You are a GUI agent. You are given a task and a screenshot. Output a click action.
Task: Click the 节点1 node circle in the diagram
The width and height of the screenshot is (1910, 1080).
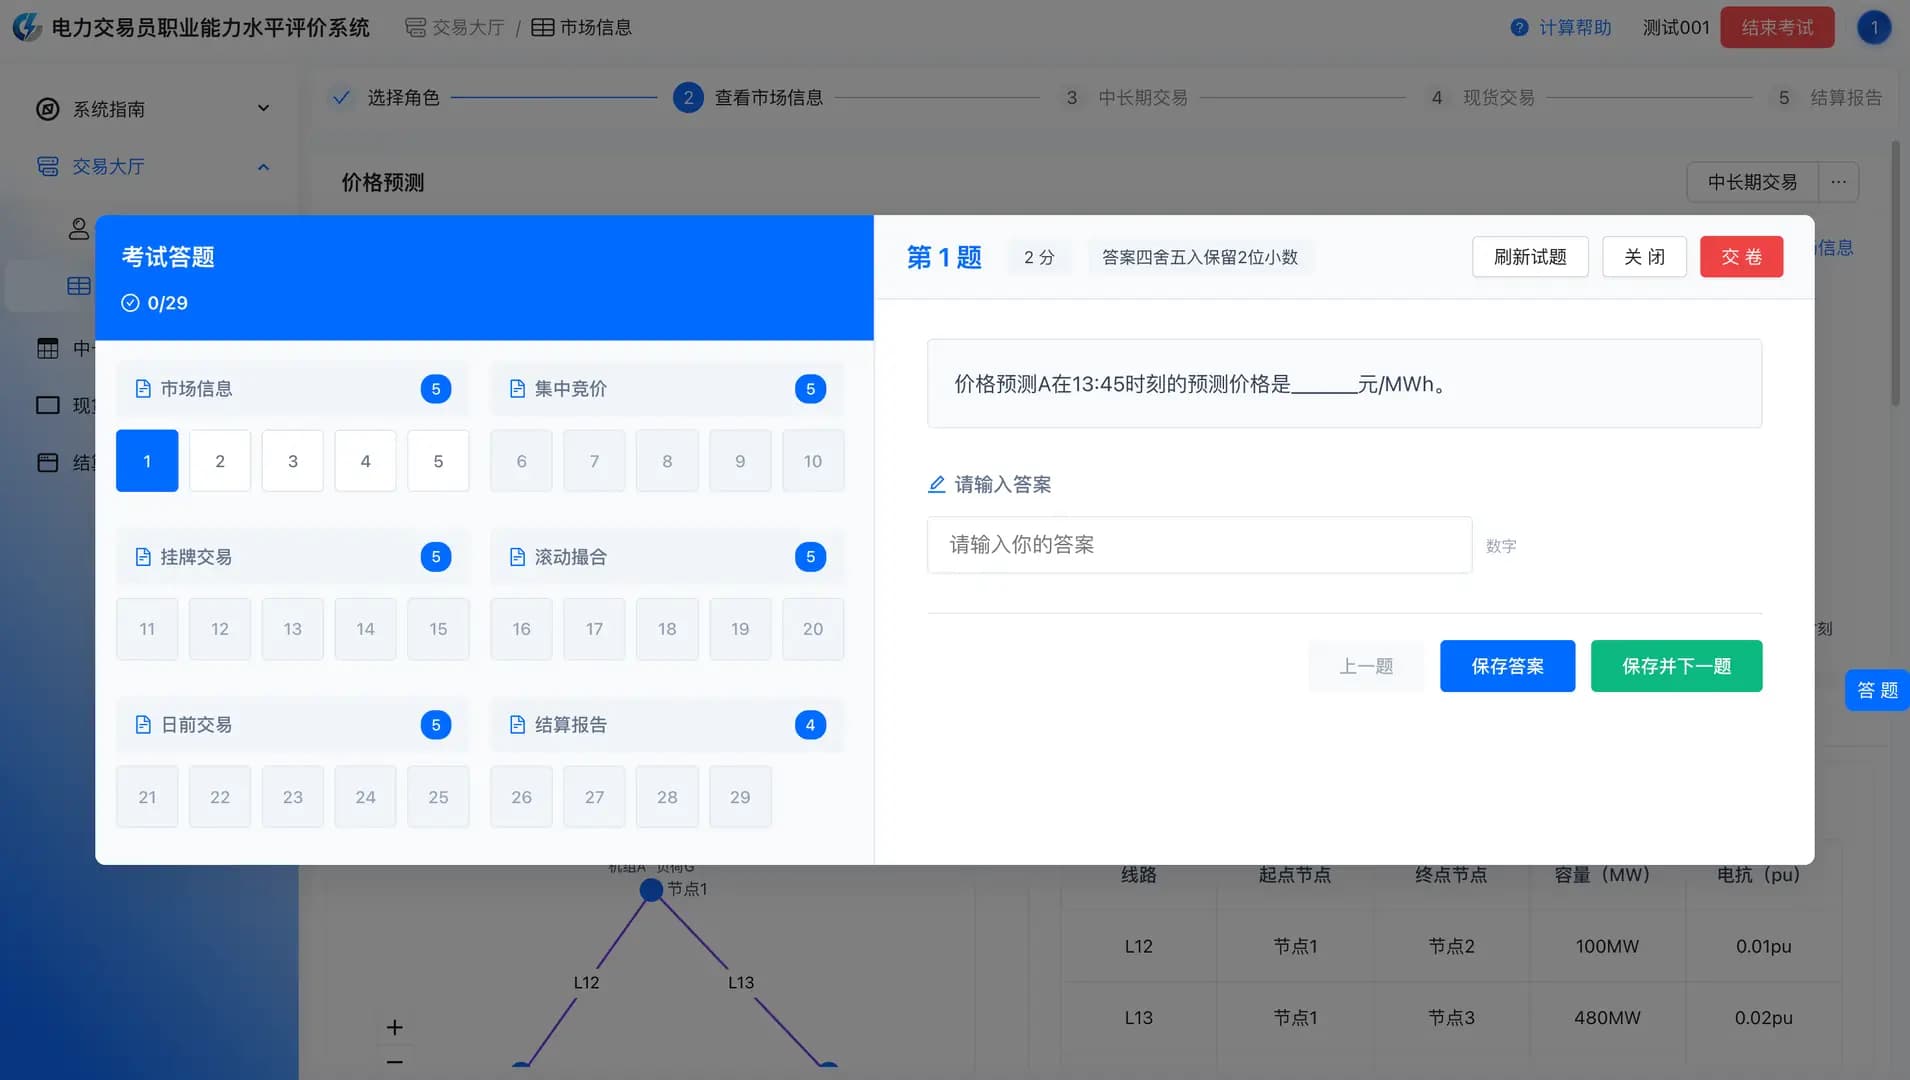coord(651,889)
